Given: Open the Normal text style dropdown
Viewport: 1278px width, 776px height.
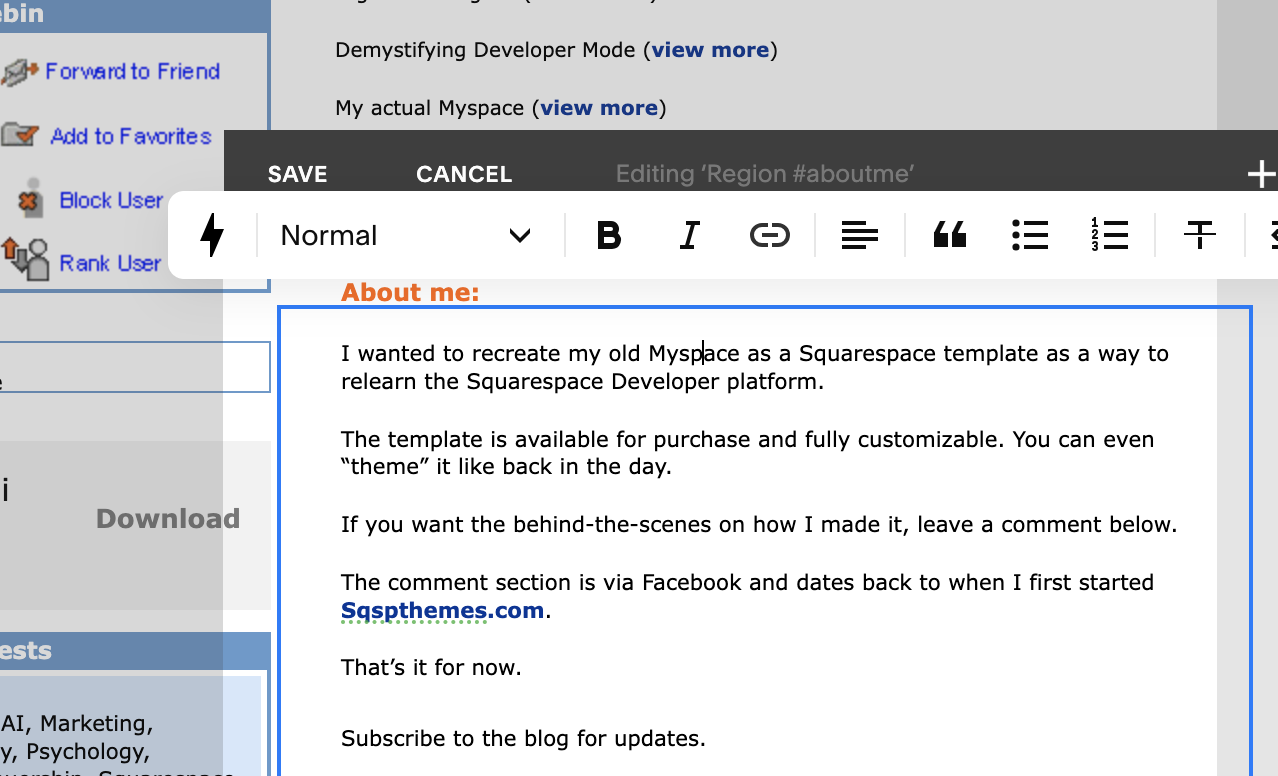Looking at the screenshot, I should click(x=405, y=236).
